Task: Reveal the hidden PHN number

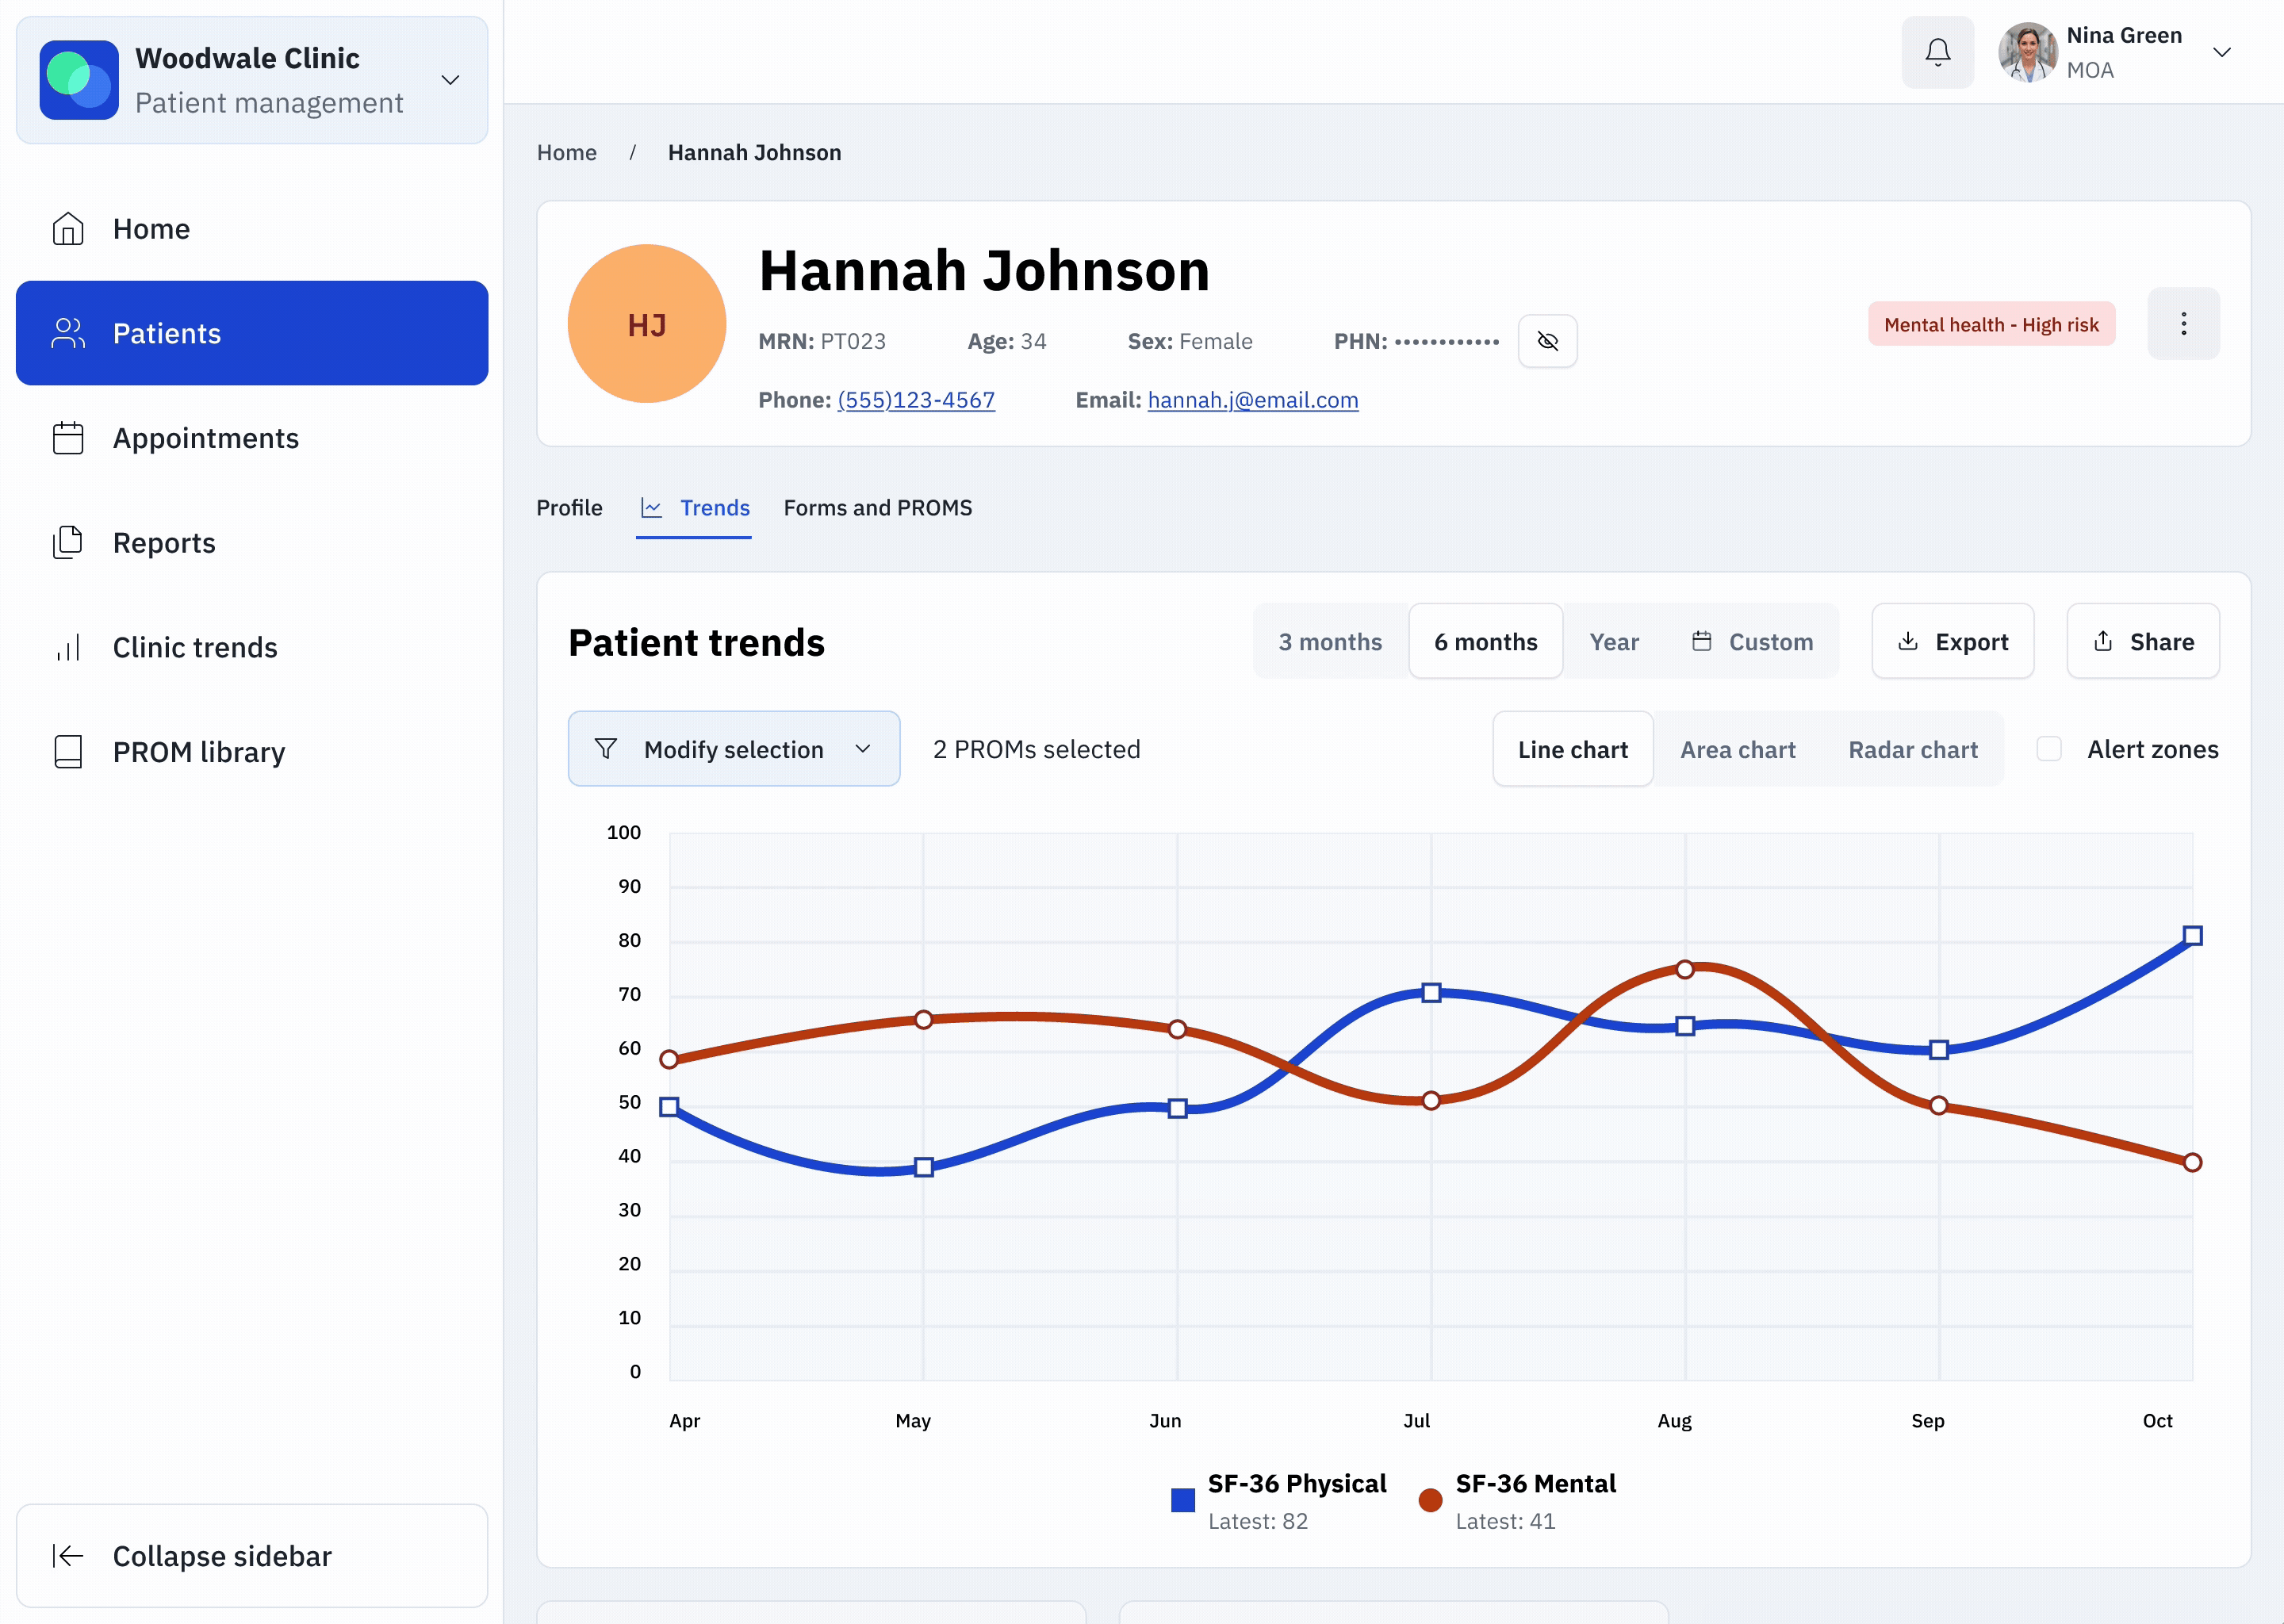Action: coord(1548,341)
